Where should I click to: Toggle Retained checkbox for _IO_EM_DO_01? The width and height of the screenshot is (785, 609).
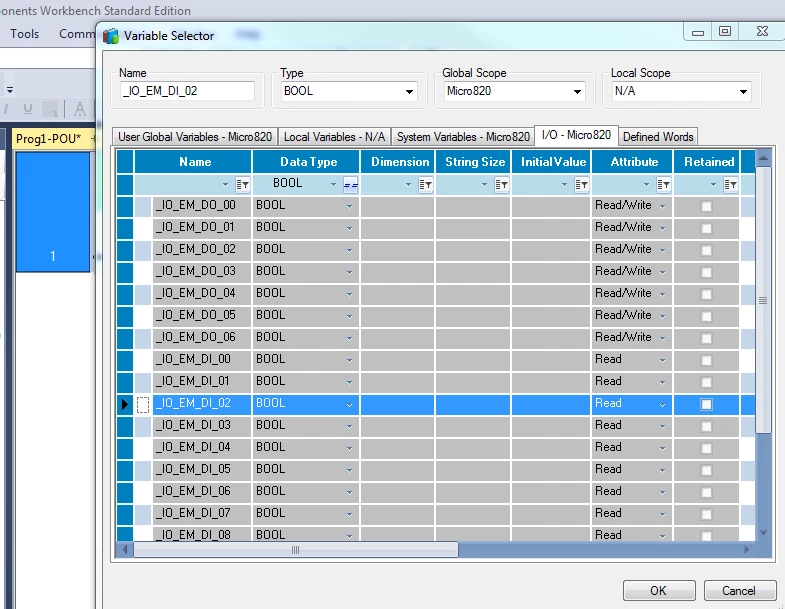point(706,228)
